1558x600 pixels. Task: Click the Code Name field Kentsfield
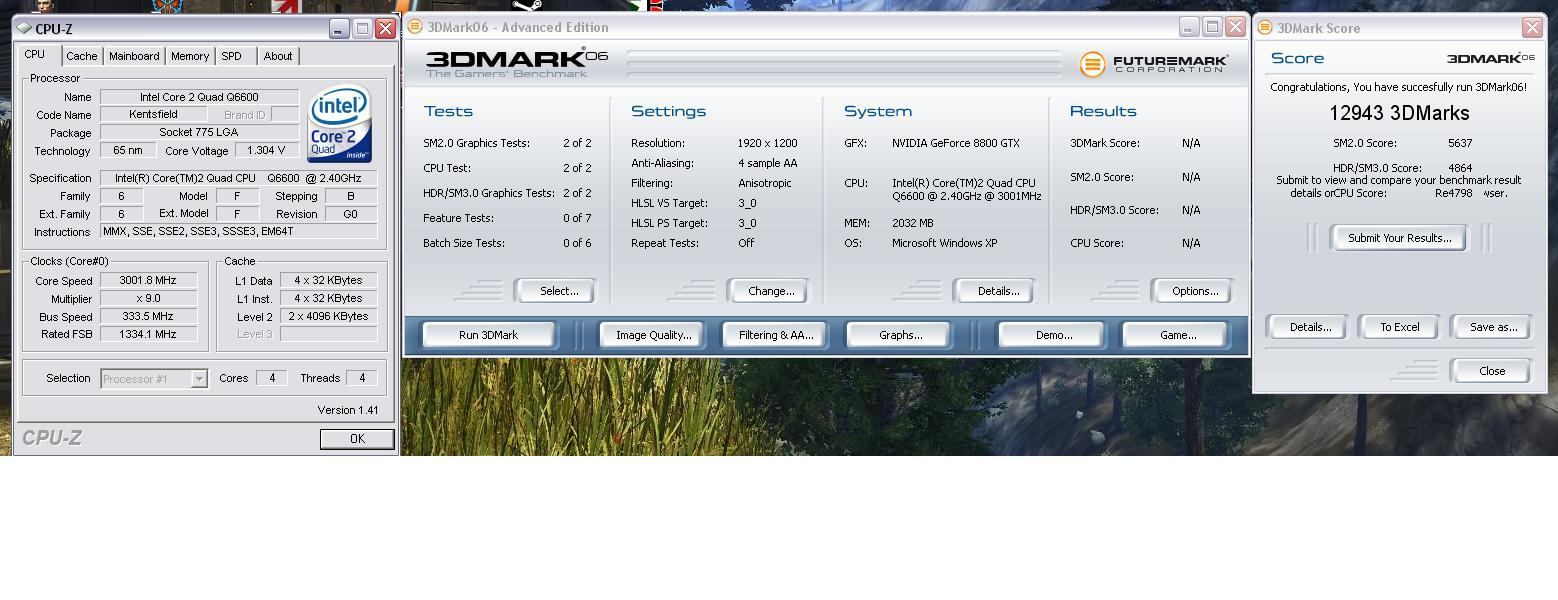[x=154, y=115]
